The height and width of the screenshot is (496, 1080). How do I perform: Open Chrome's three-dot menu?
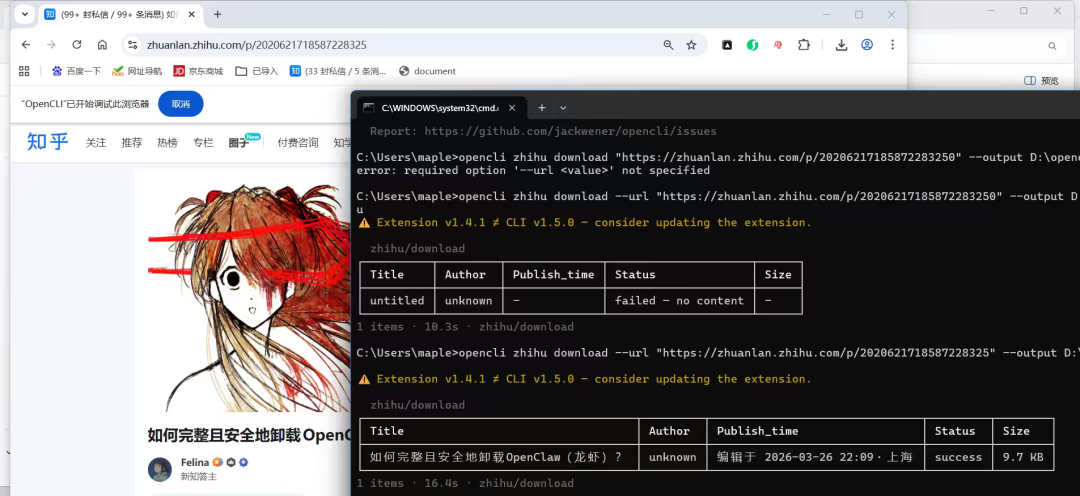pyautogui.click(x=892, y=45)
